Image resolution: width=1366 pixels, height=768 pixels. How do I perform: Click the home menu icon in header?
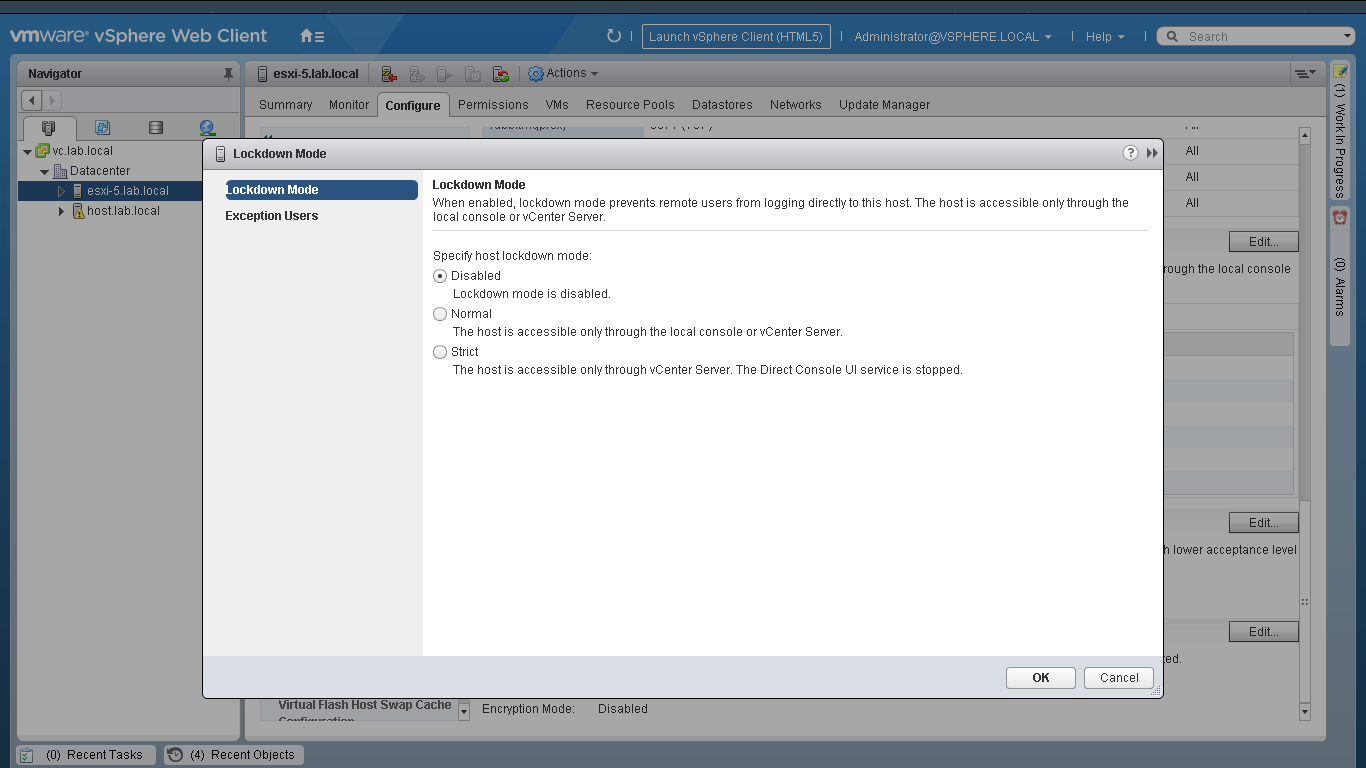pyautogui.click(x=312, y=36)
